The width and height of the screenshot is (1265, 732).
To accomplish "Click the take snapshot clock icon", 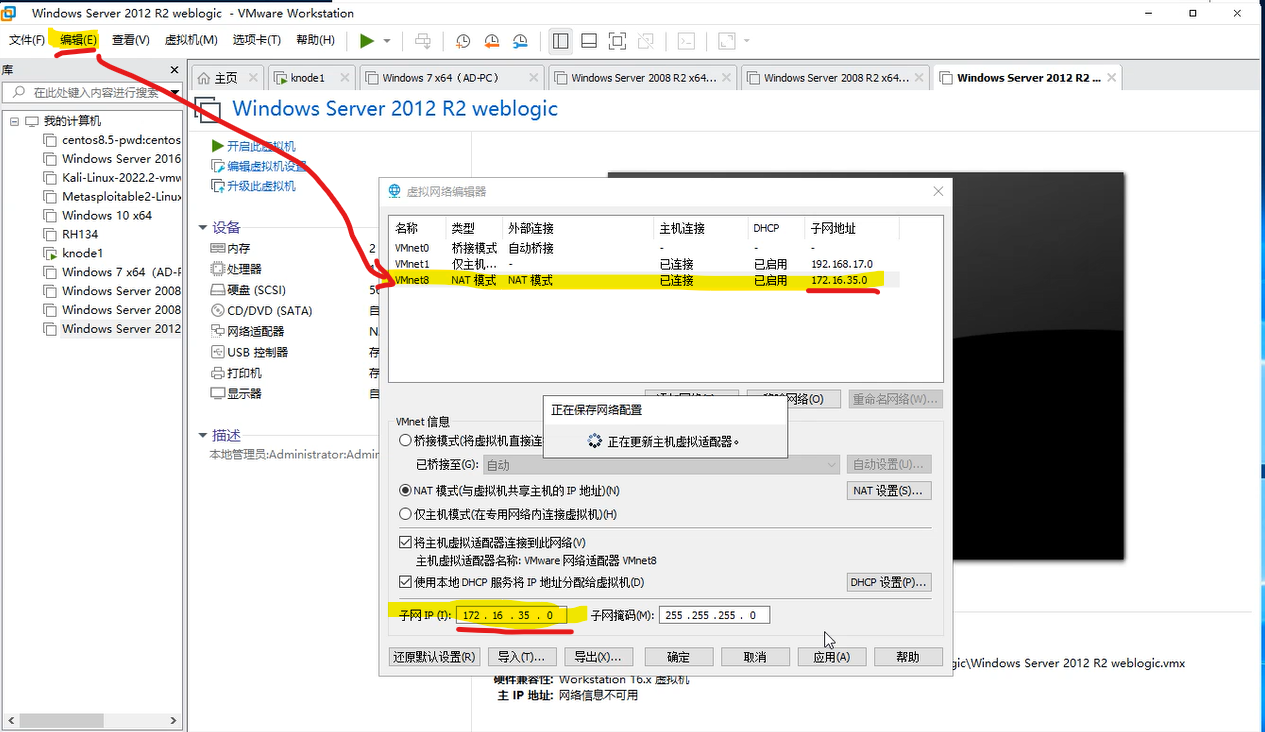I will tap(463, 41).
